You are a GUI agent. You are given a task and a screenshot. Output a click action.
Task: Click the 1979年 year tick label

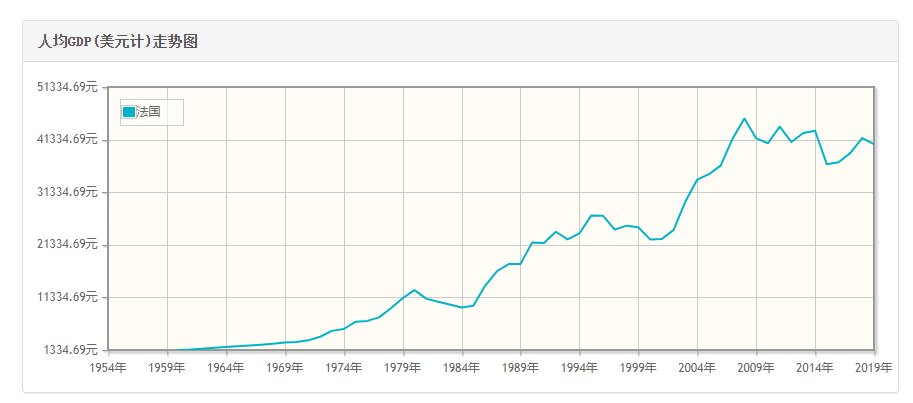(x=403, y=367)
